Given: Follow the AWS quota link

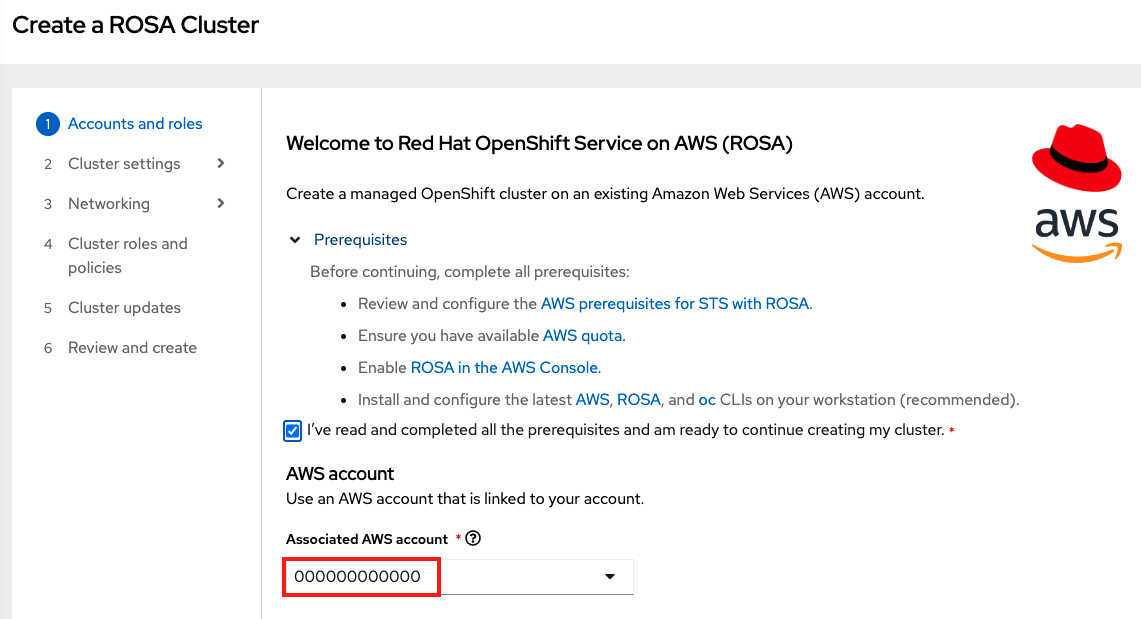Looking at the screenshot, I should coord(583,336).
